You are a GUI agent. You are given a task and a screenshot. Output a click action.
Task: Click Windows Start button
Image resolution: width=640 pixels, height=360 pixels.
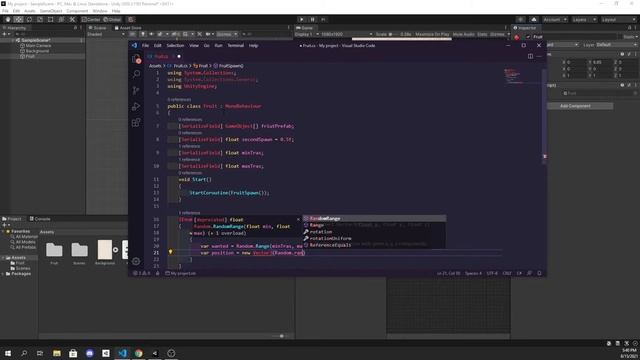tap(8, 353)
